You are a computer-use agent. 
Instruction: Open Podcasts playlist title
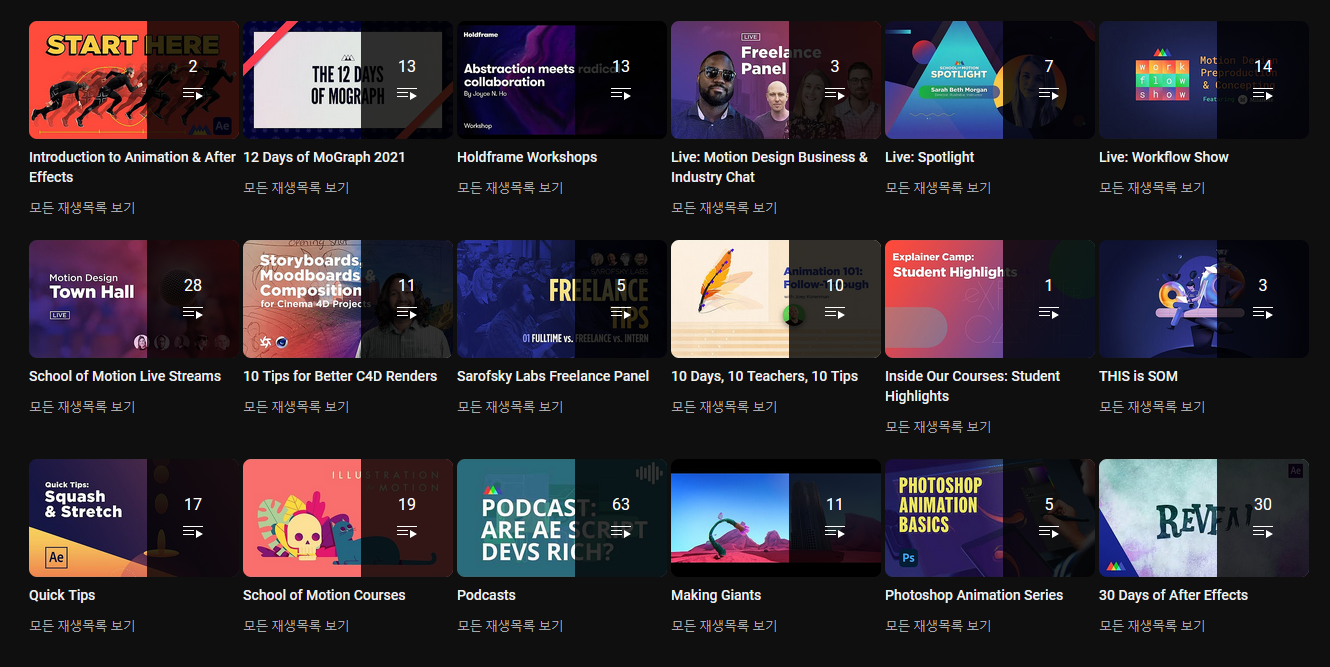(486, 595)
